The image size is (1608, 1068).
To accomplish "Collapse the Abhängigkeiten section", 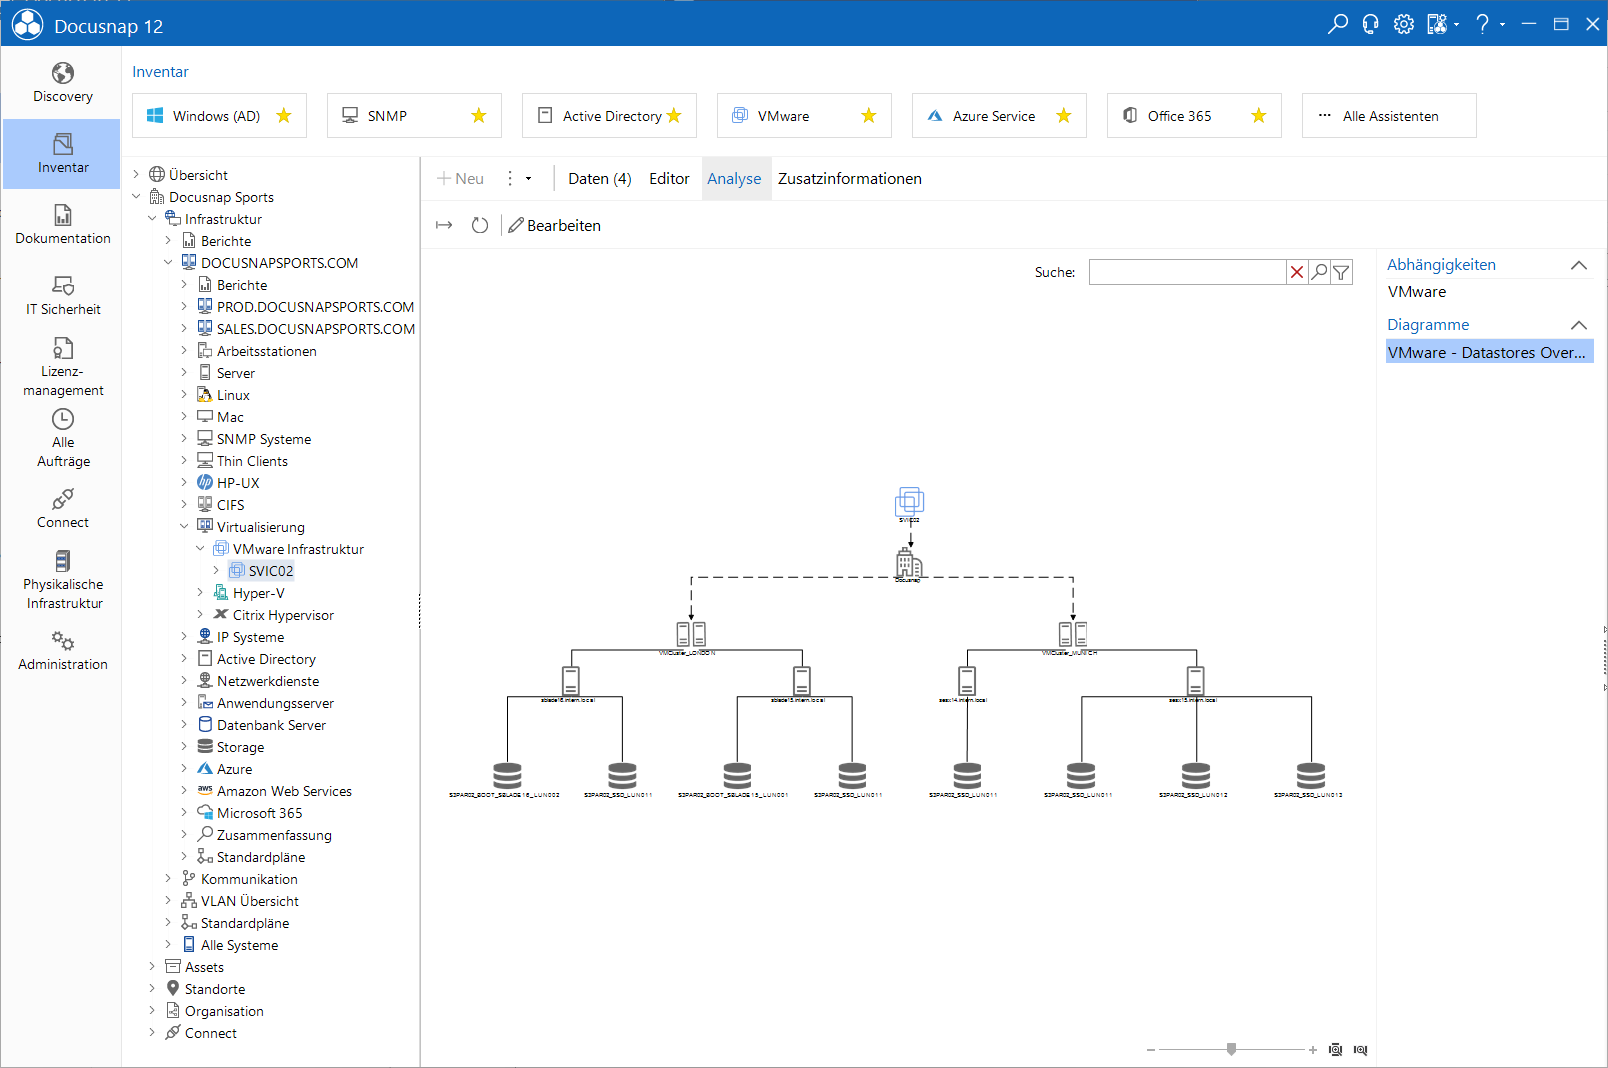I will tap(1579, 265).
